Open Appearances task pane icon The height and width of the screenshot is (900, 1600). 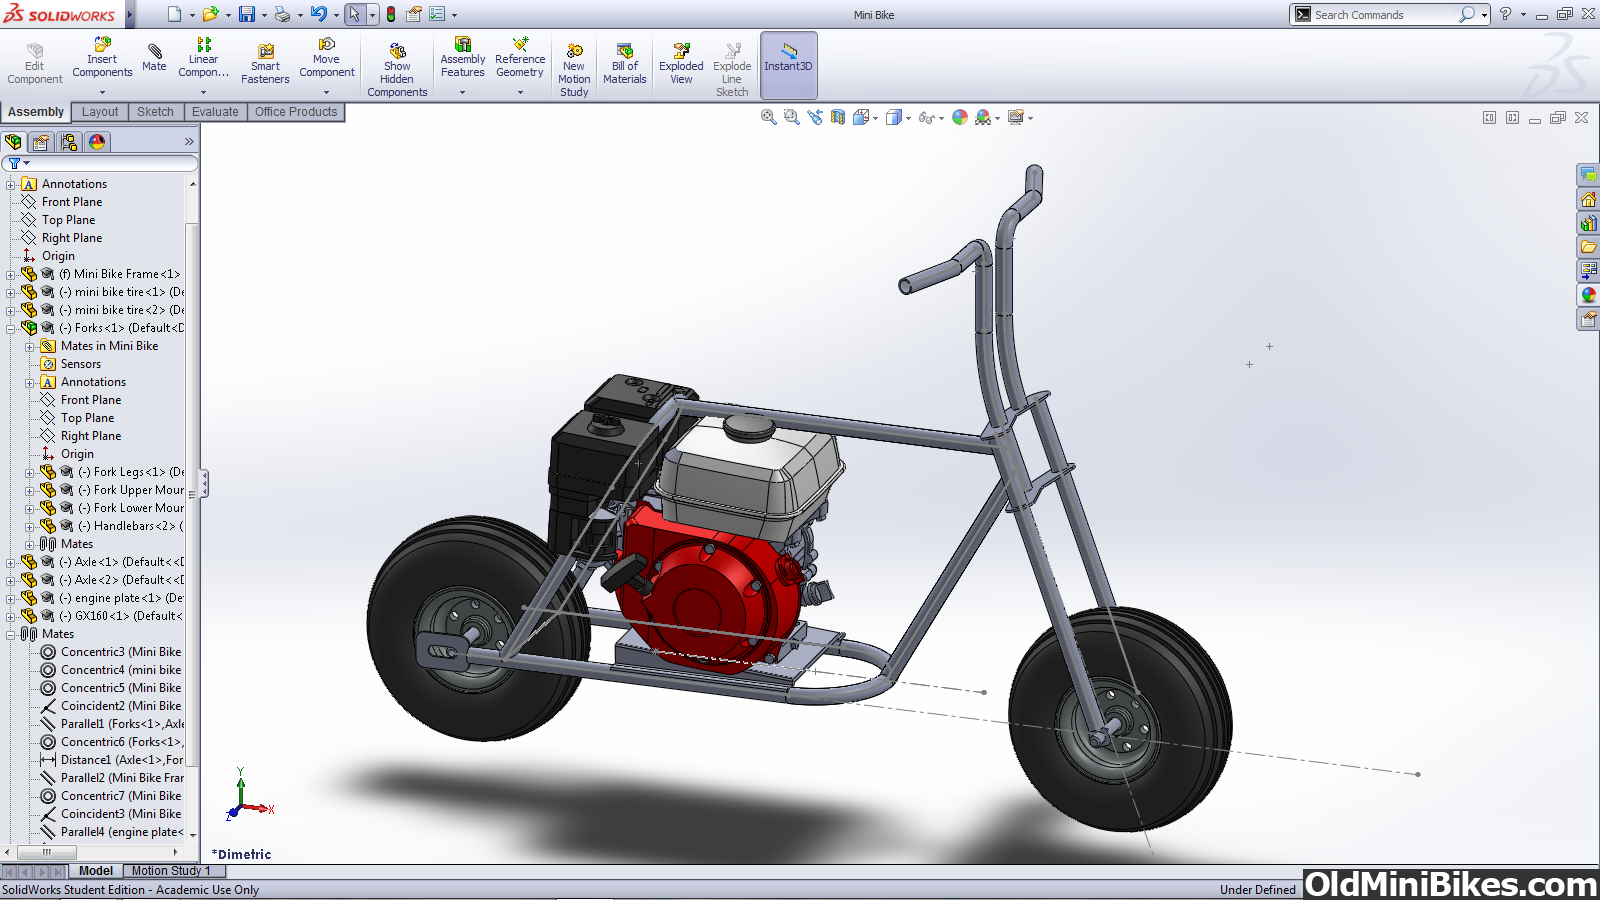point(1588,295)
